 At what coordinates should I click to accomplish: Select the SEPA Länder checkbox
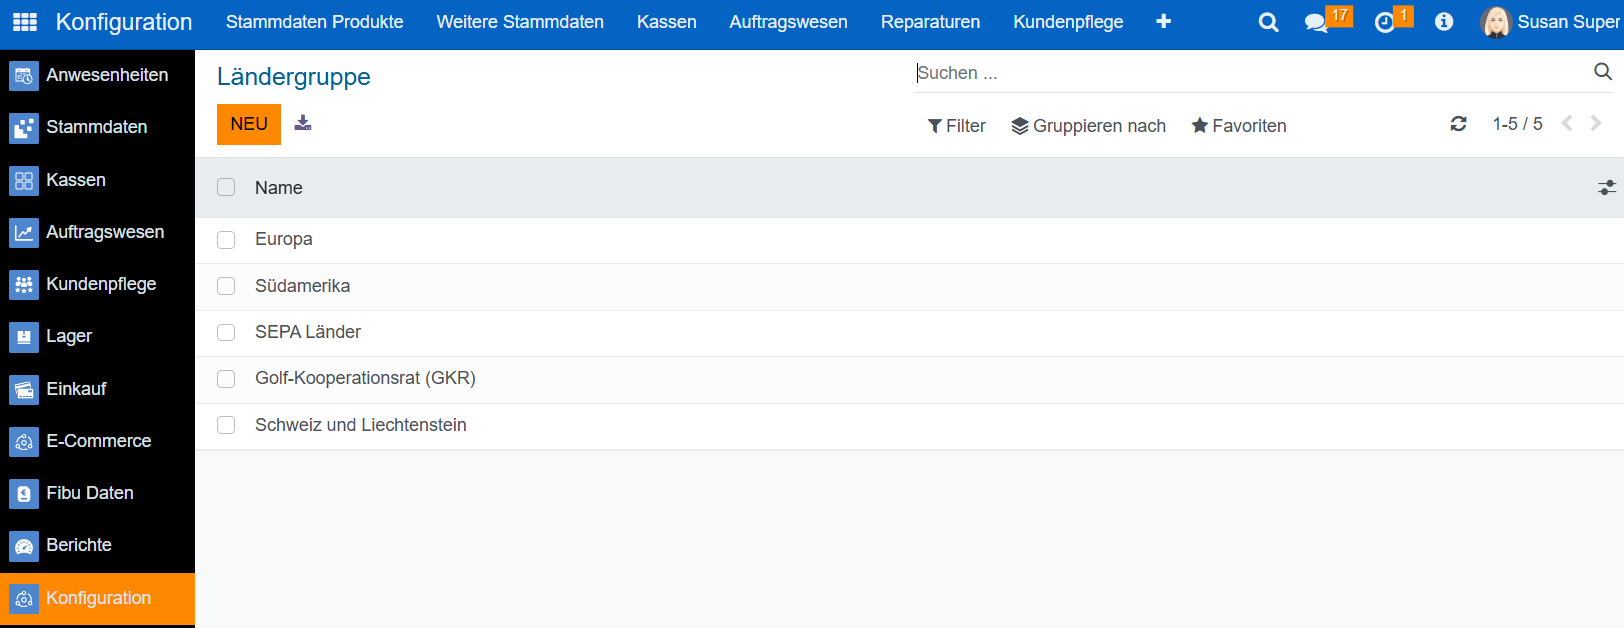226,332
